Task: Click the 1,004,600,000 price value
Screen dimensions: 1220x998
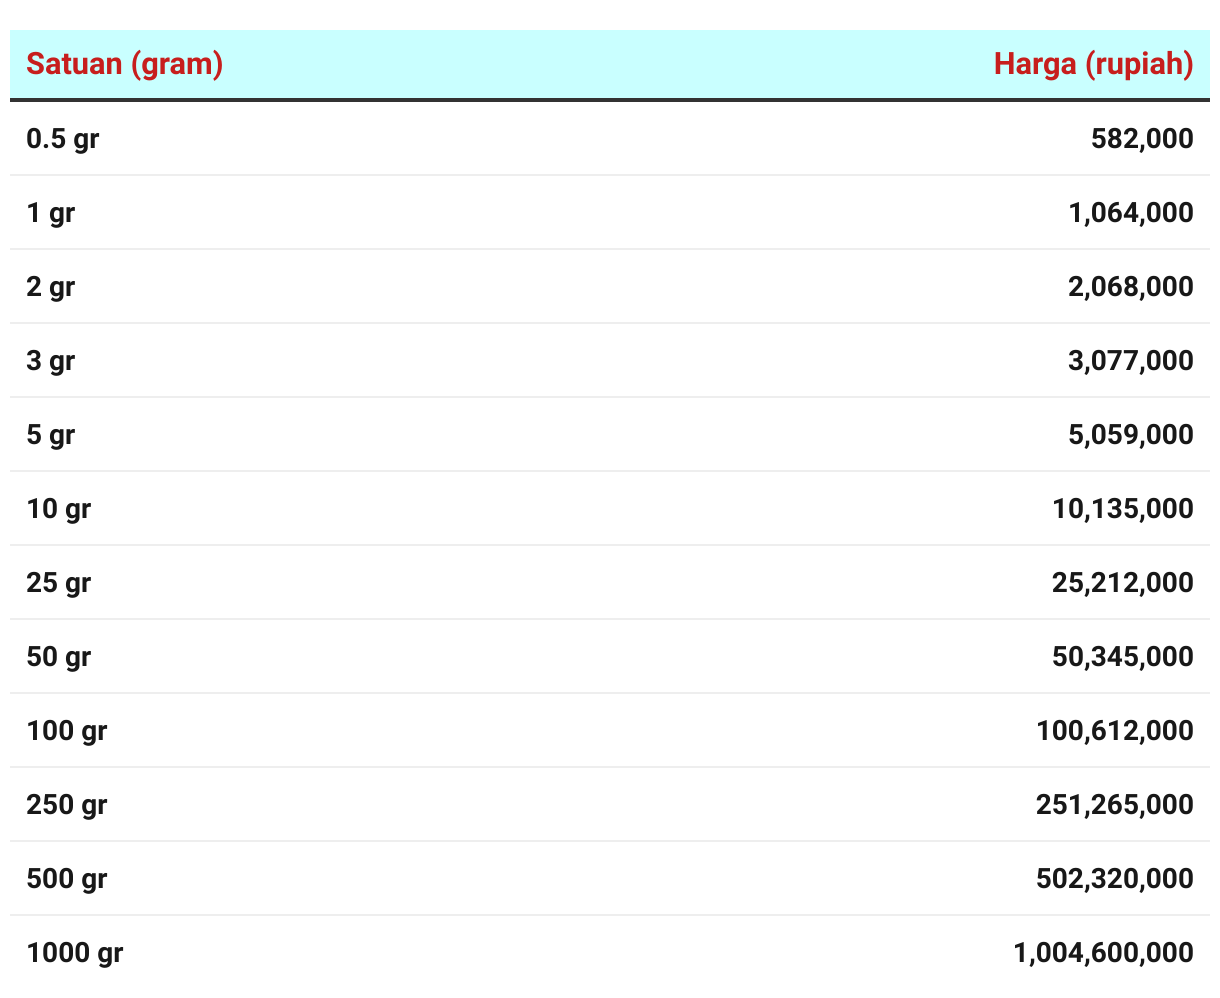Action: 1104,952
